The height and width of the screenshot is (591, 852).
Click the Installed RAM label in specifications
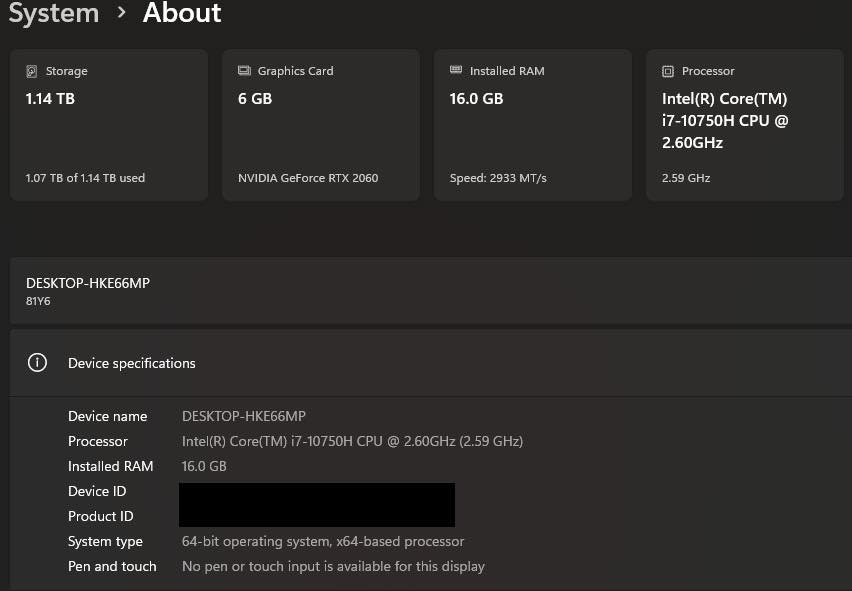111,466
